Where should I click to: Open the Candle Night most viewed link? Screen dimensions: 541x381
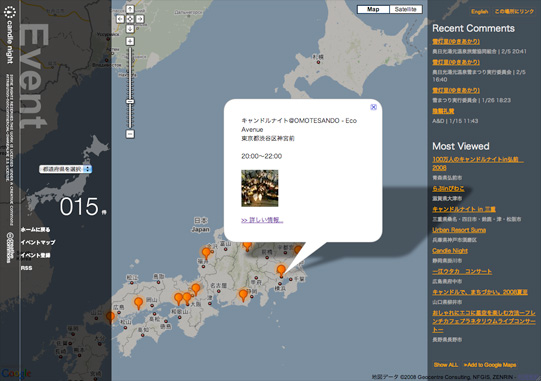point(450,251)
